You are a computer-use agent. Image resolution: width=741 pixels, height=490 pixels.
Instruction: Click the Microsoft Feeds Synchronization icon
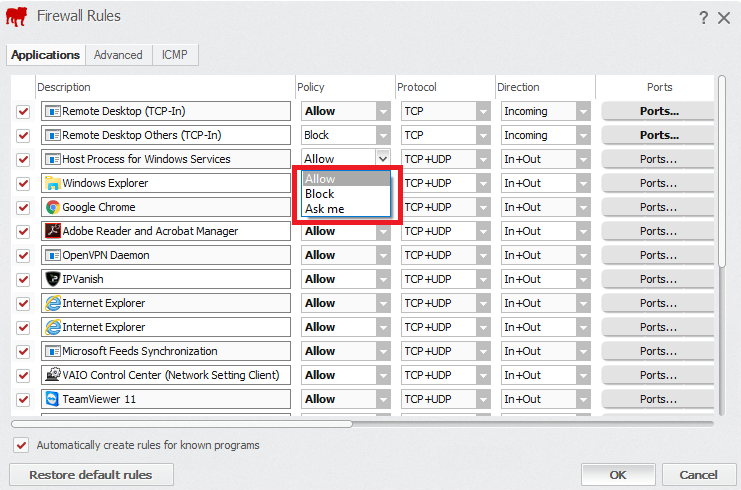coord(52,352)
